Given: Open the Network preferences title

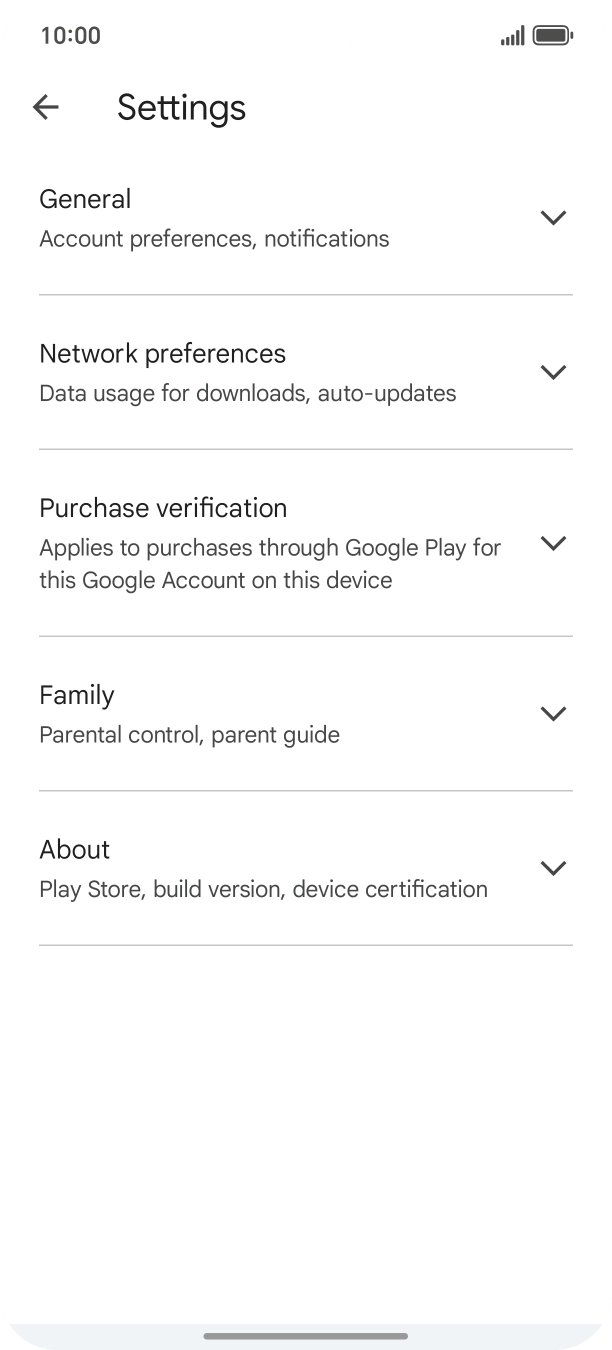Looking at the screenshot, I should [x=162, y=354].
